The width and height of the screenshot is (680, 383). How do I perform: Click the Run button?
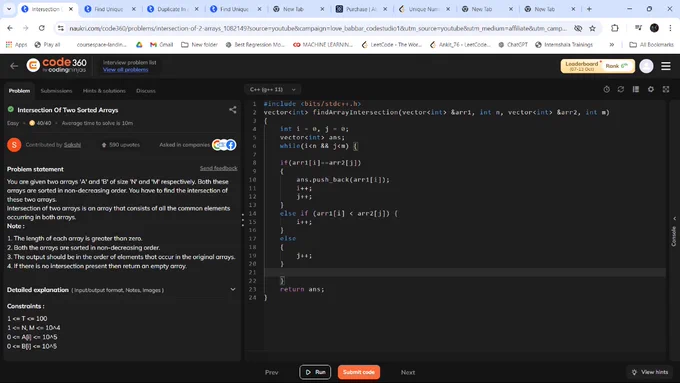tap(315, 372)
